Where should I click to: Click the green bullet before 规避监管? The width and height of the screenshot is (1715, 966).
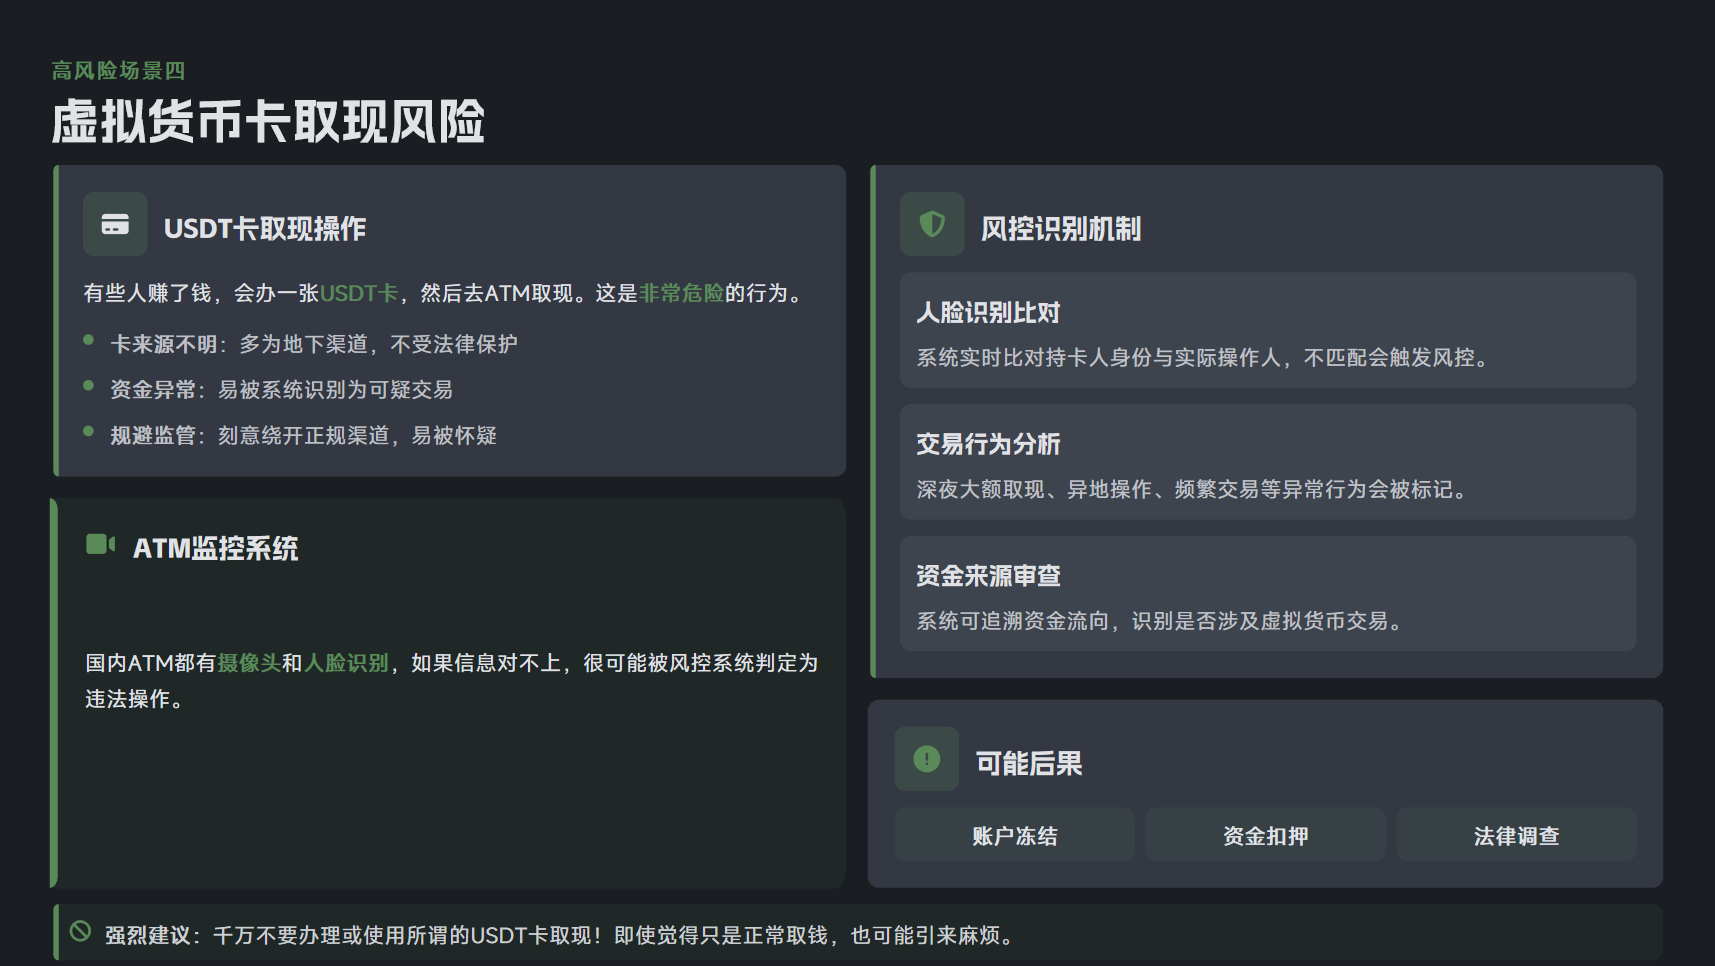(89, 432)
